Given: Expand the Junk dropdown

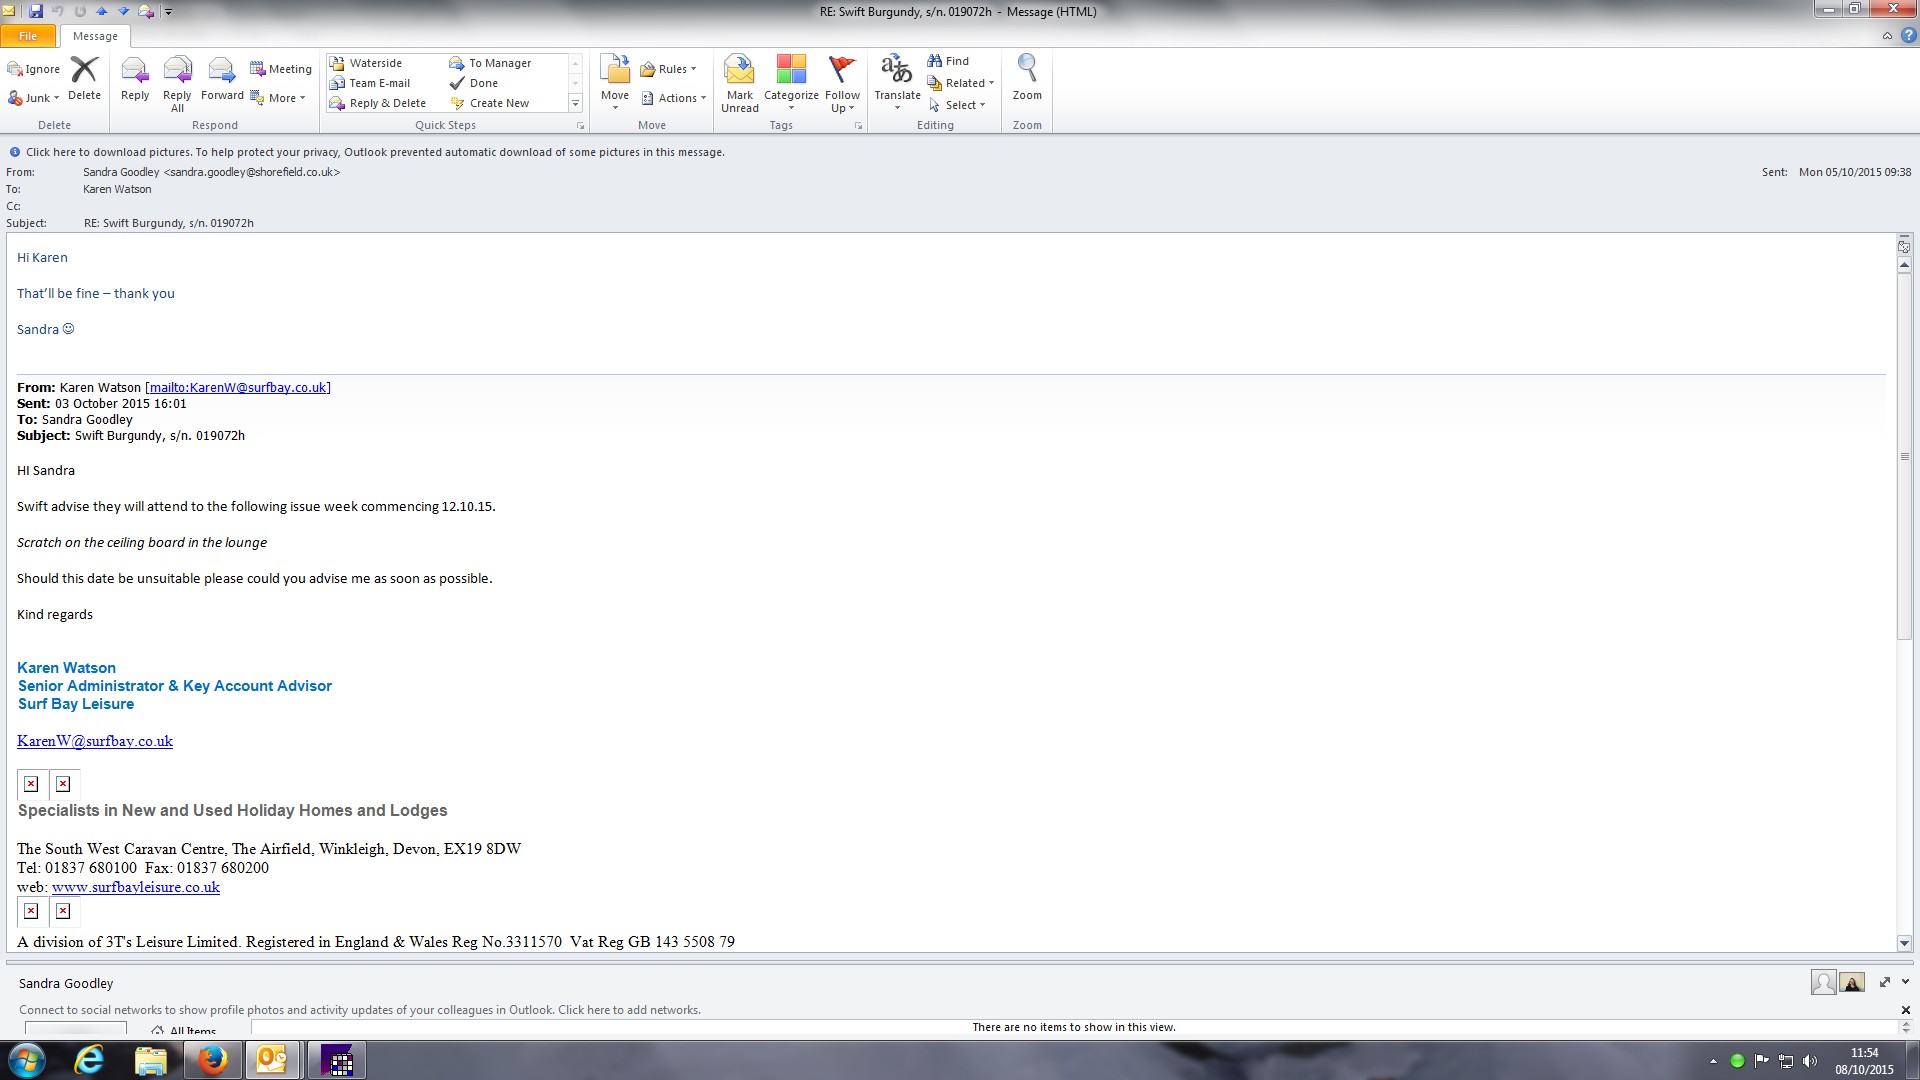Looking at the screenshot, I should (56, 98).
